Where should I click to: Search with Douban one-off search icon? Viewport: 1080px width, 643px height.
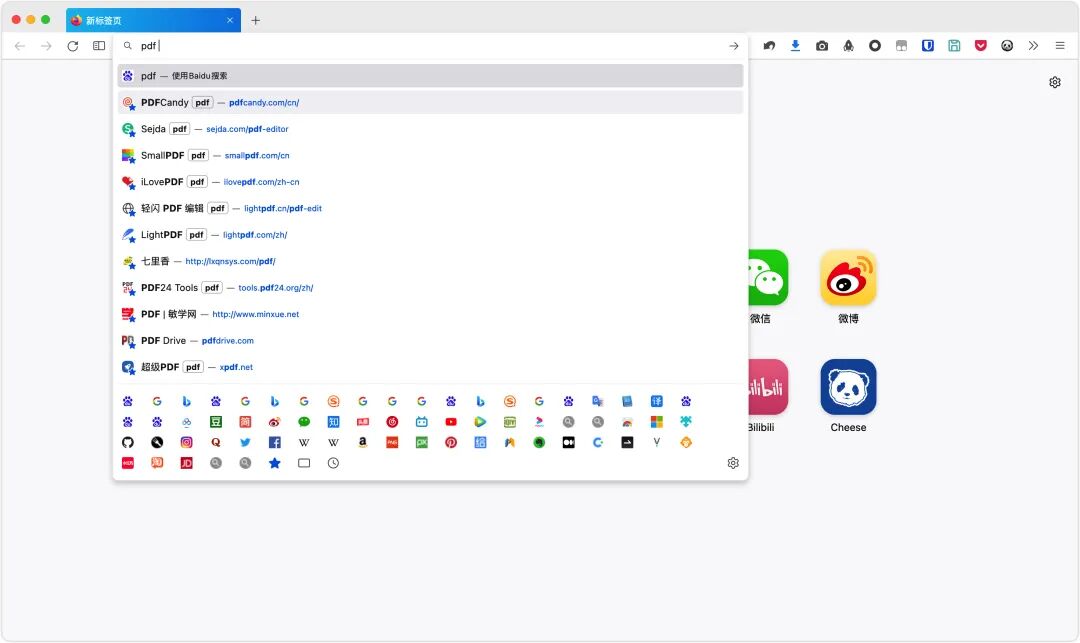216,422
